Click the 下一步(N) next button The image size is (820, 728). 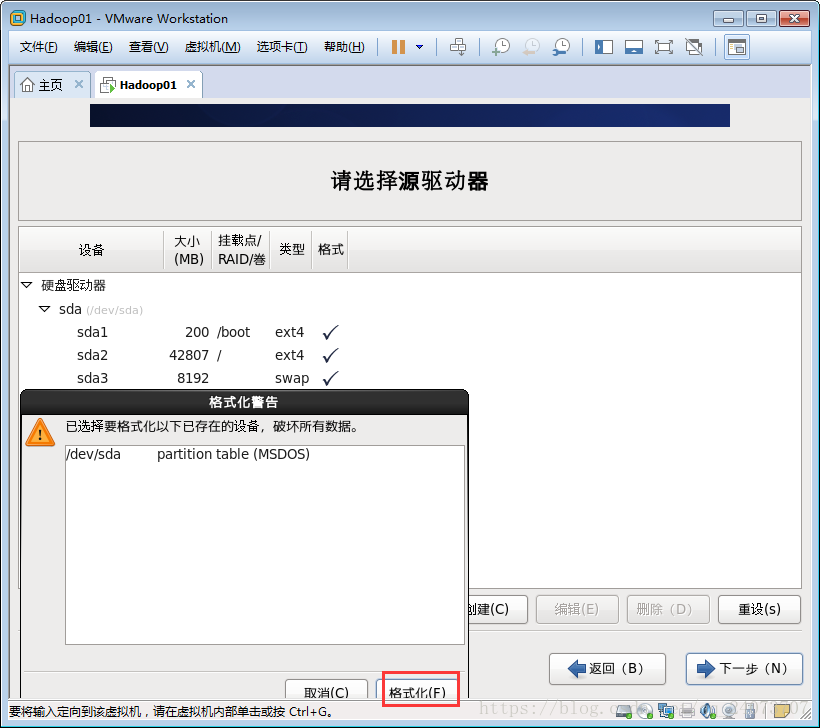point(744,668)
